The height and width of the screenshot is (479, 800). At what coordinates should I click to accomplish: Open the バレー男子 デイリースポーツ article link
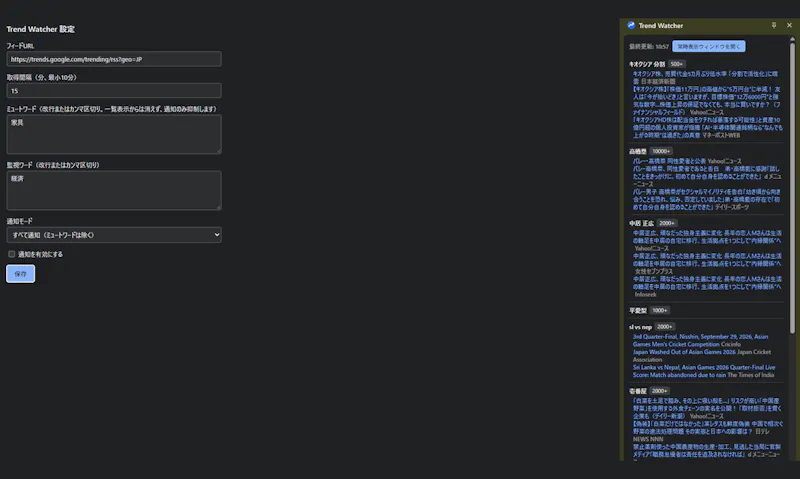coord(706,199)
